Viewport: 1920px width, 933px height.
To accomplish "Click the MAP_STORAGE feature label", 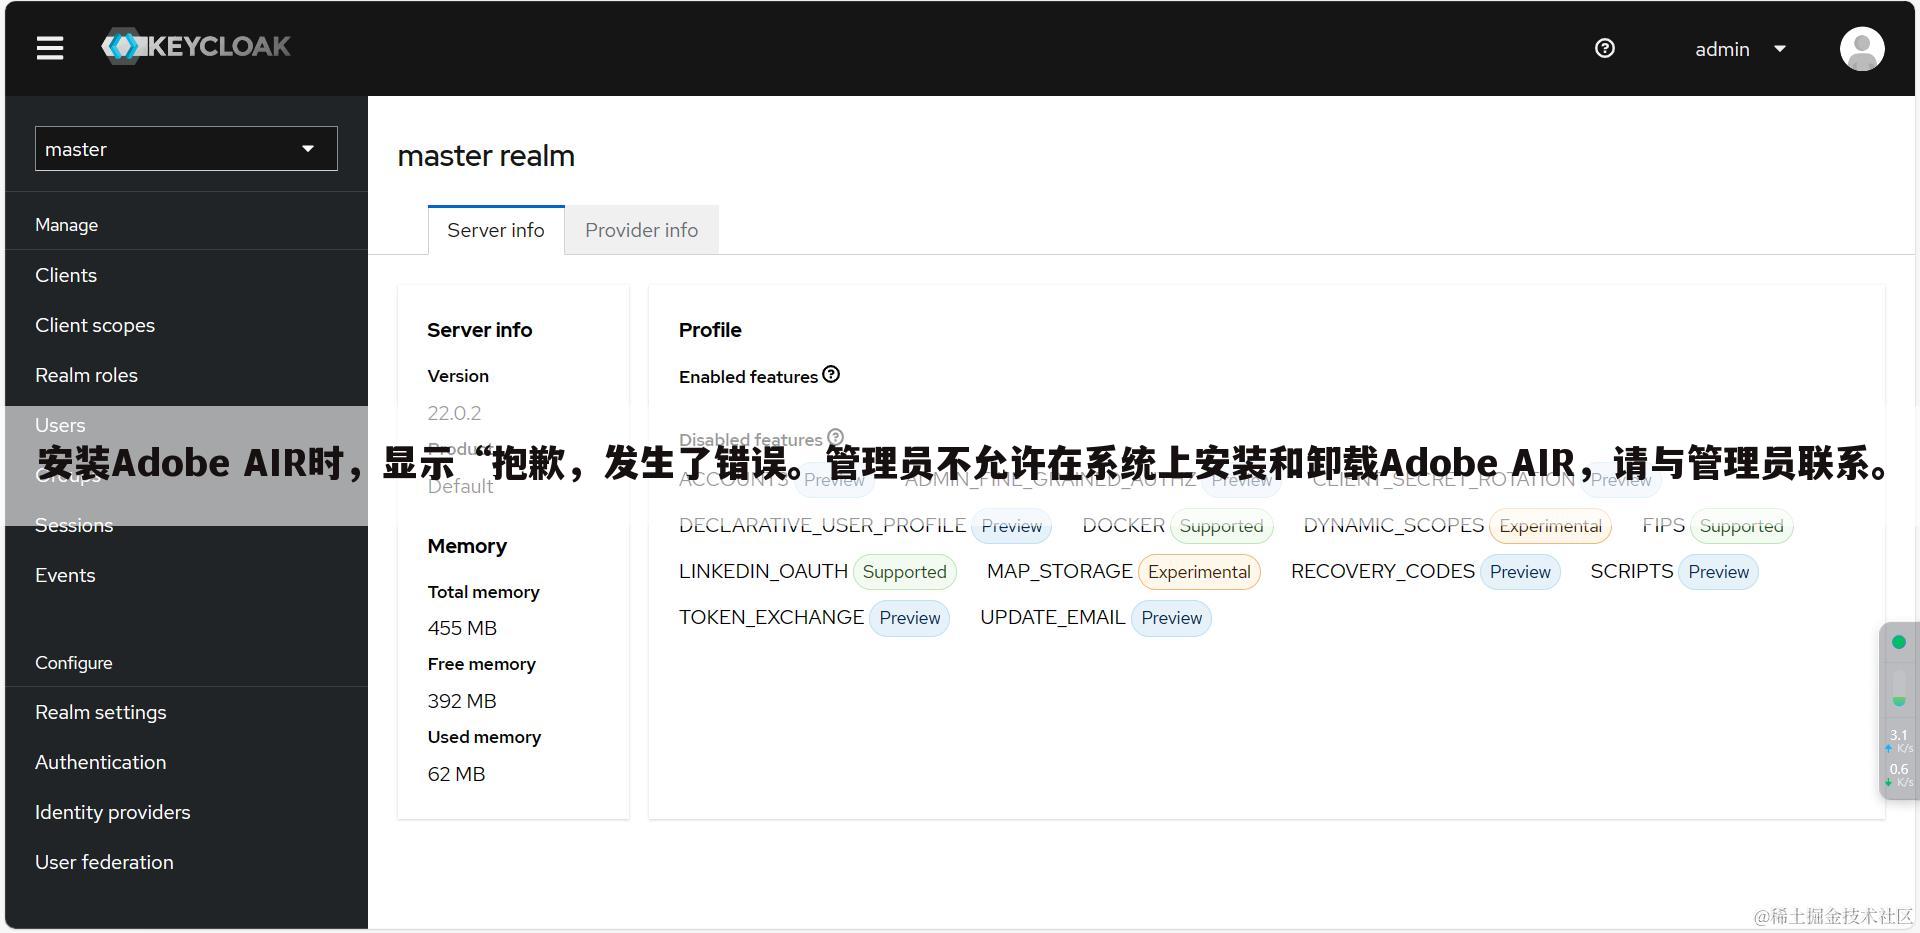I will tap(1059, 571).
